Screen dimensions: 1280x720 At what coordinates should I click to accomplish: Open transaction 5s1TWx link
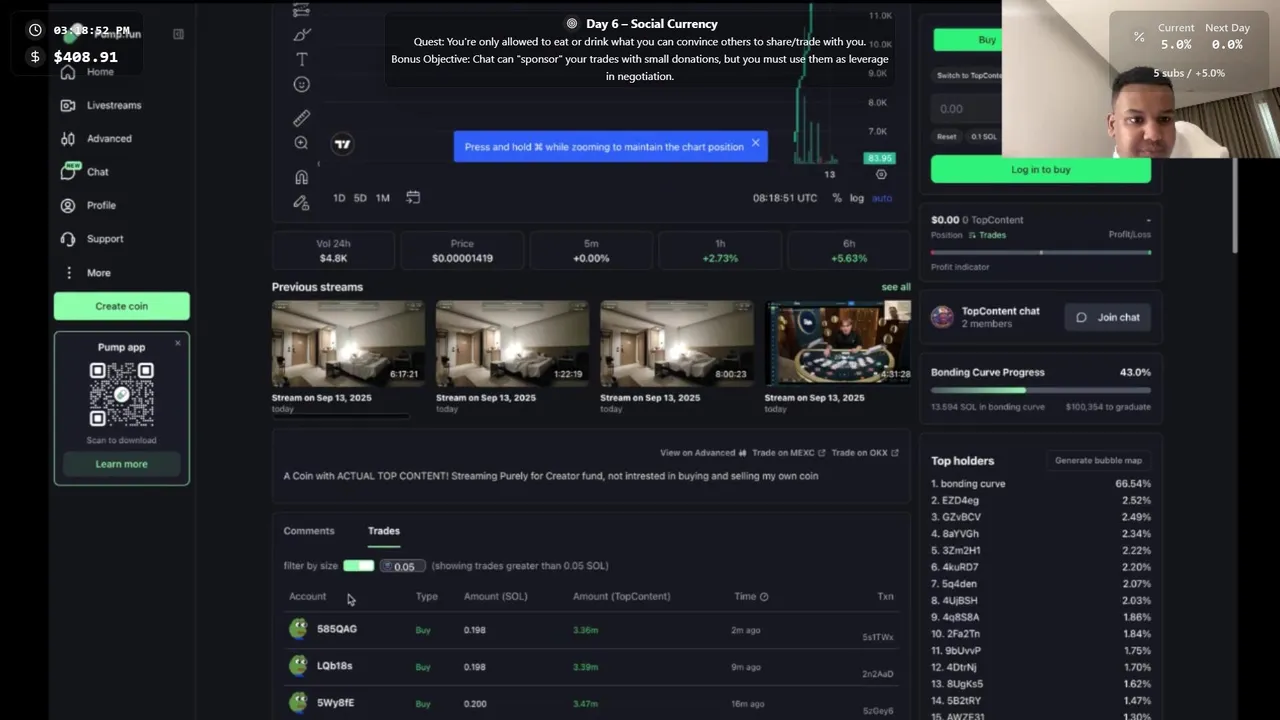click(878, 637)
